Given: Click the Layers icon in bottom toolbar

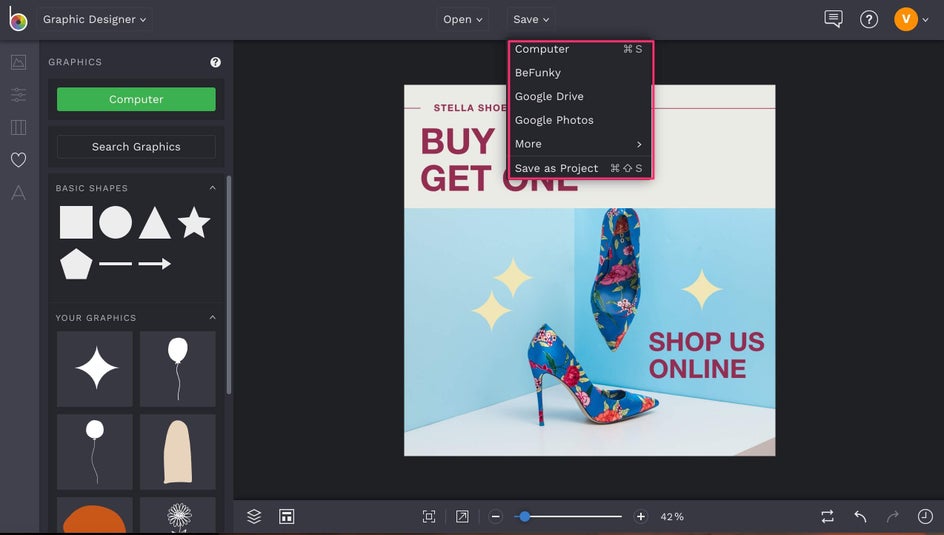Looking at the screenshot, I should pos(254,516).
